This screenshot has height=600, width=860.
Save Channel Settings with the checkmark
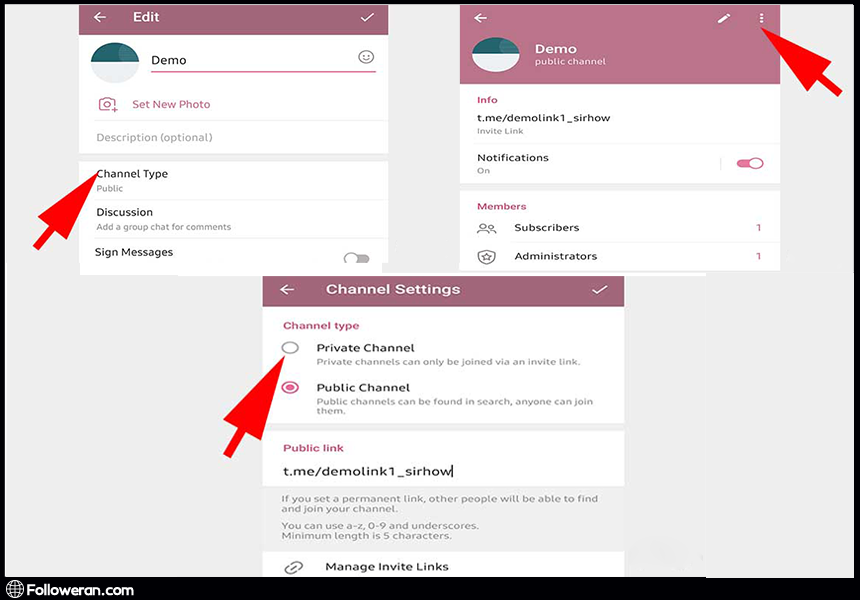click(599, 290)
